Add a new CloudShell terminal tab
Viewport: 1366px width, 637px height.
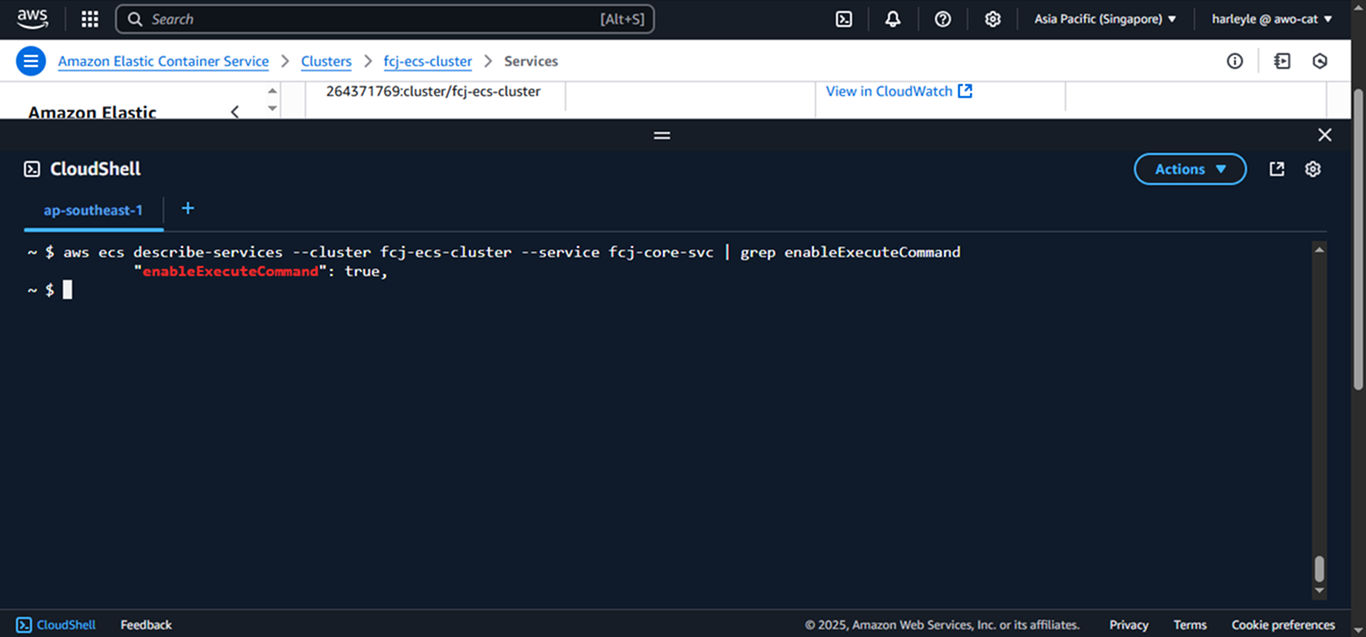pos(187,208)
